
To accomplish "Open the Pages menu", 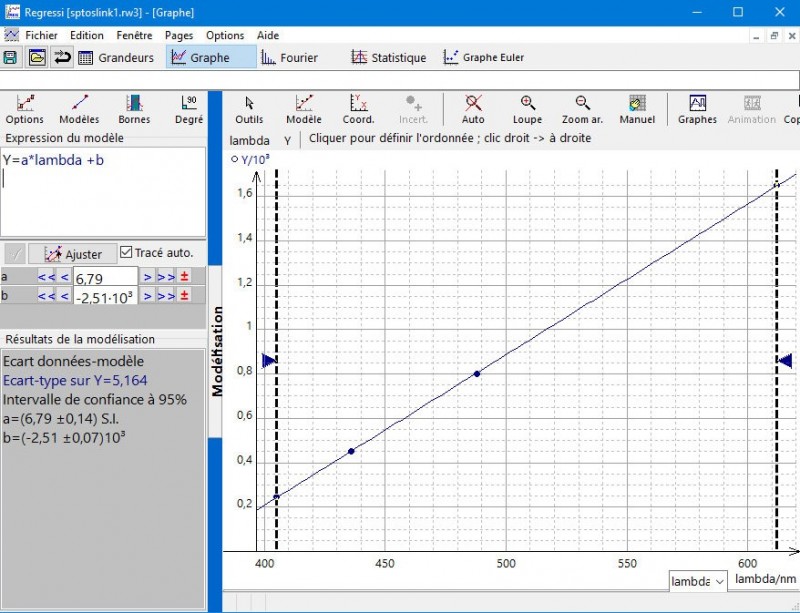I will click(179, 35).
